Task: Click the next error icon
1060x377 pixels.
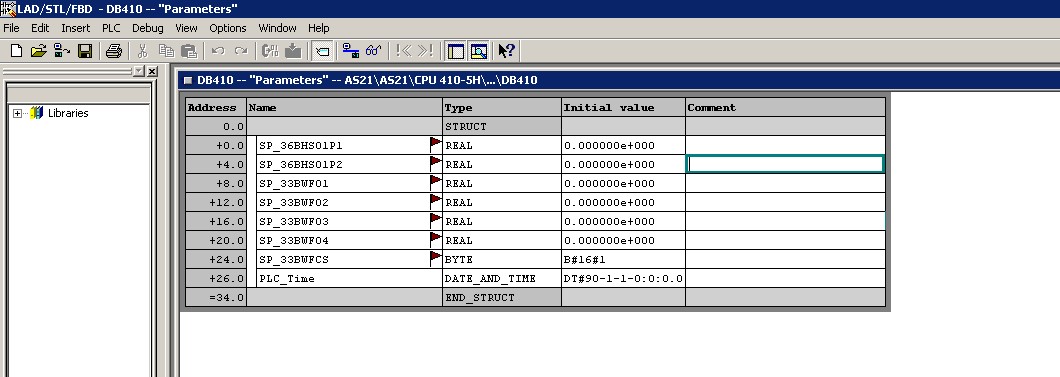Action: click(425, 51)
